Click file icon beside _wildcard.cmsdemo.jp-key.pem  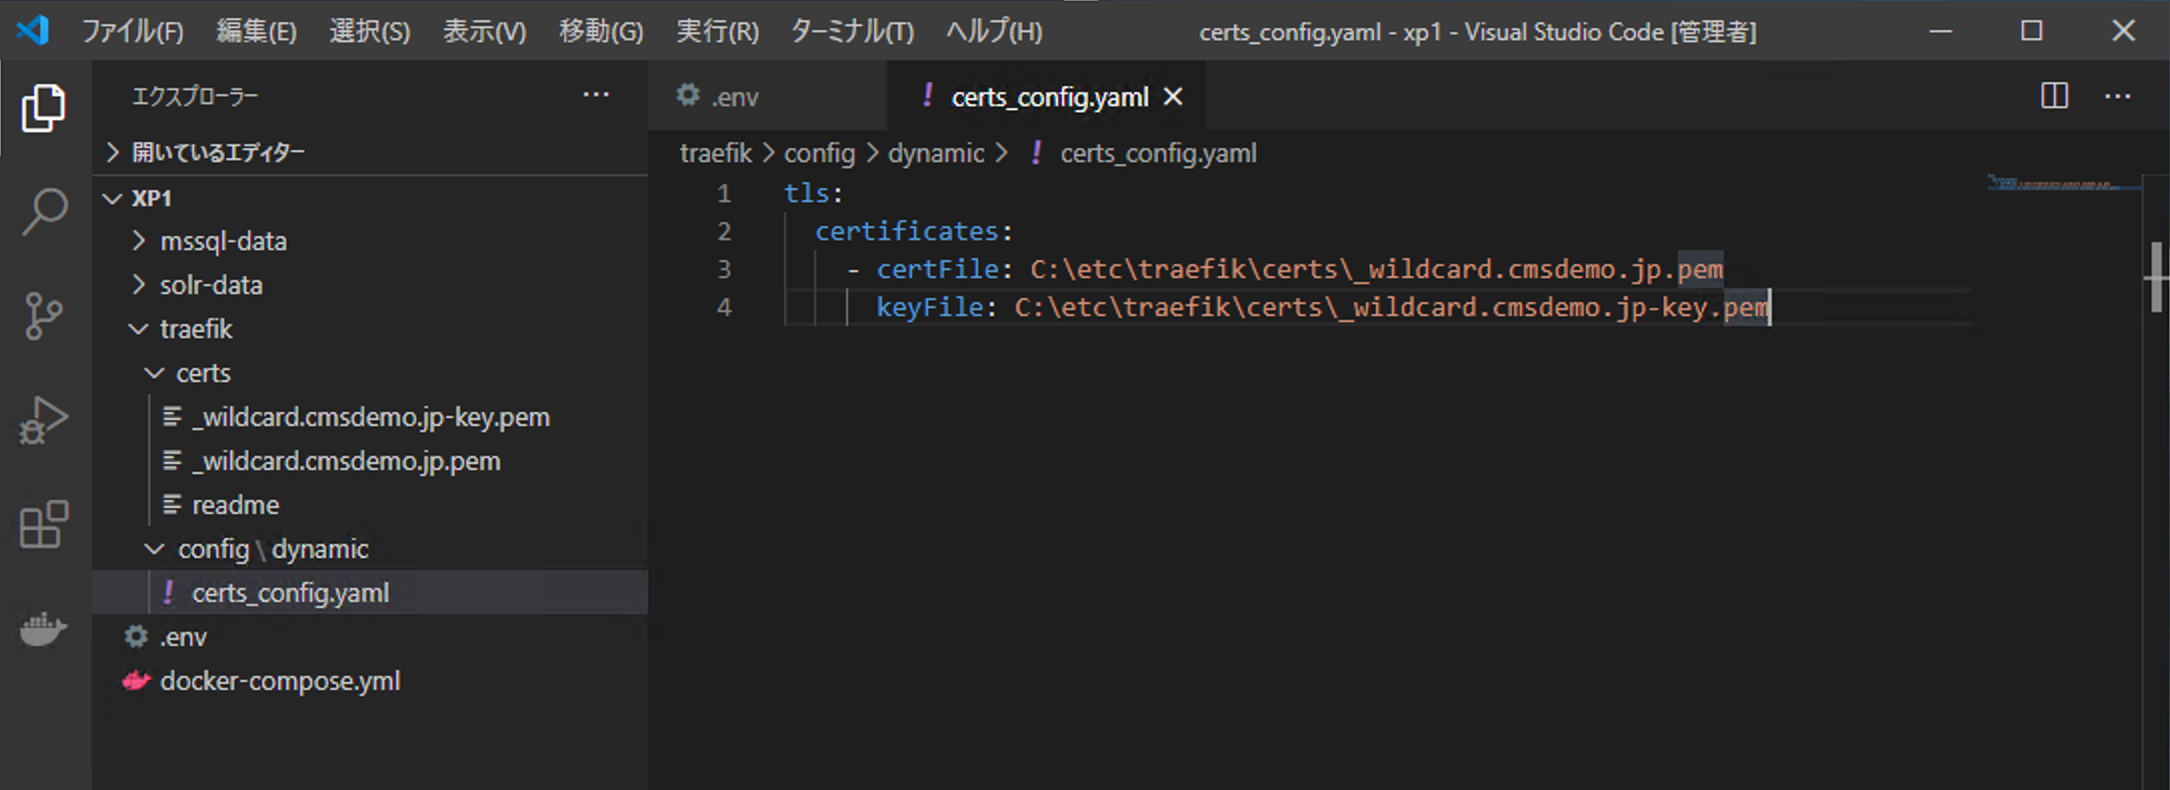[x=172, y=417]
